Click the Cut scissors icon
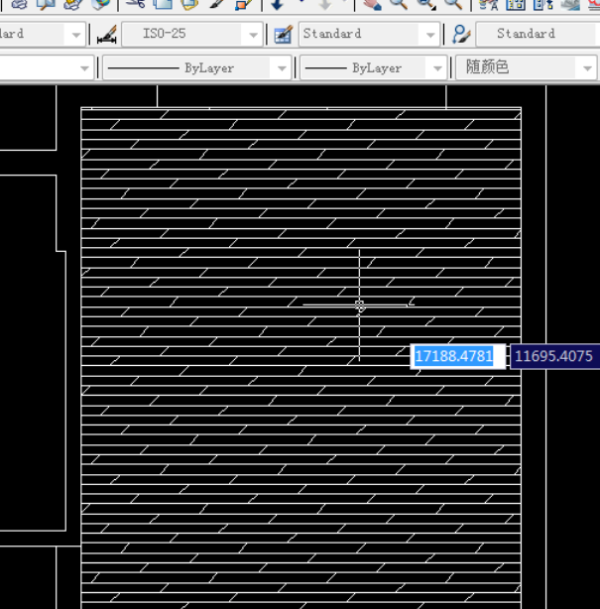This screenshot has height=609, width=600. pyautogui.click(x=135, y=4)
